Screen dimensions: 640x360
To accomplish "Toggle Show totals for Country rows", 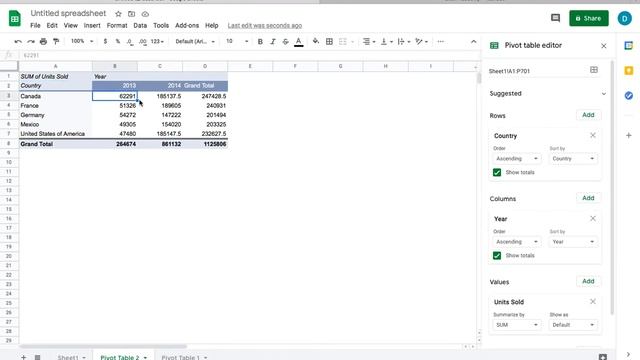I will [x=497, y=172].
